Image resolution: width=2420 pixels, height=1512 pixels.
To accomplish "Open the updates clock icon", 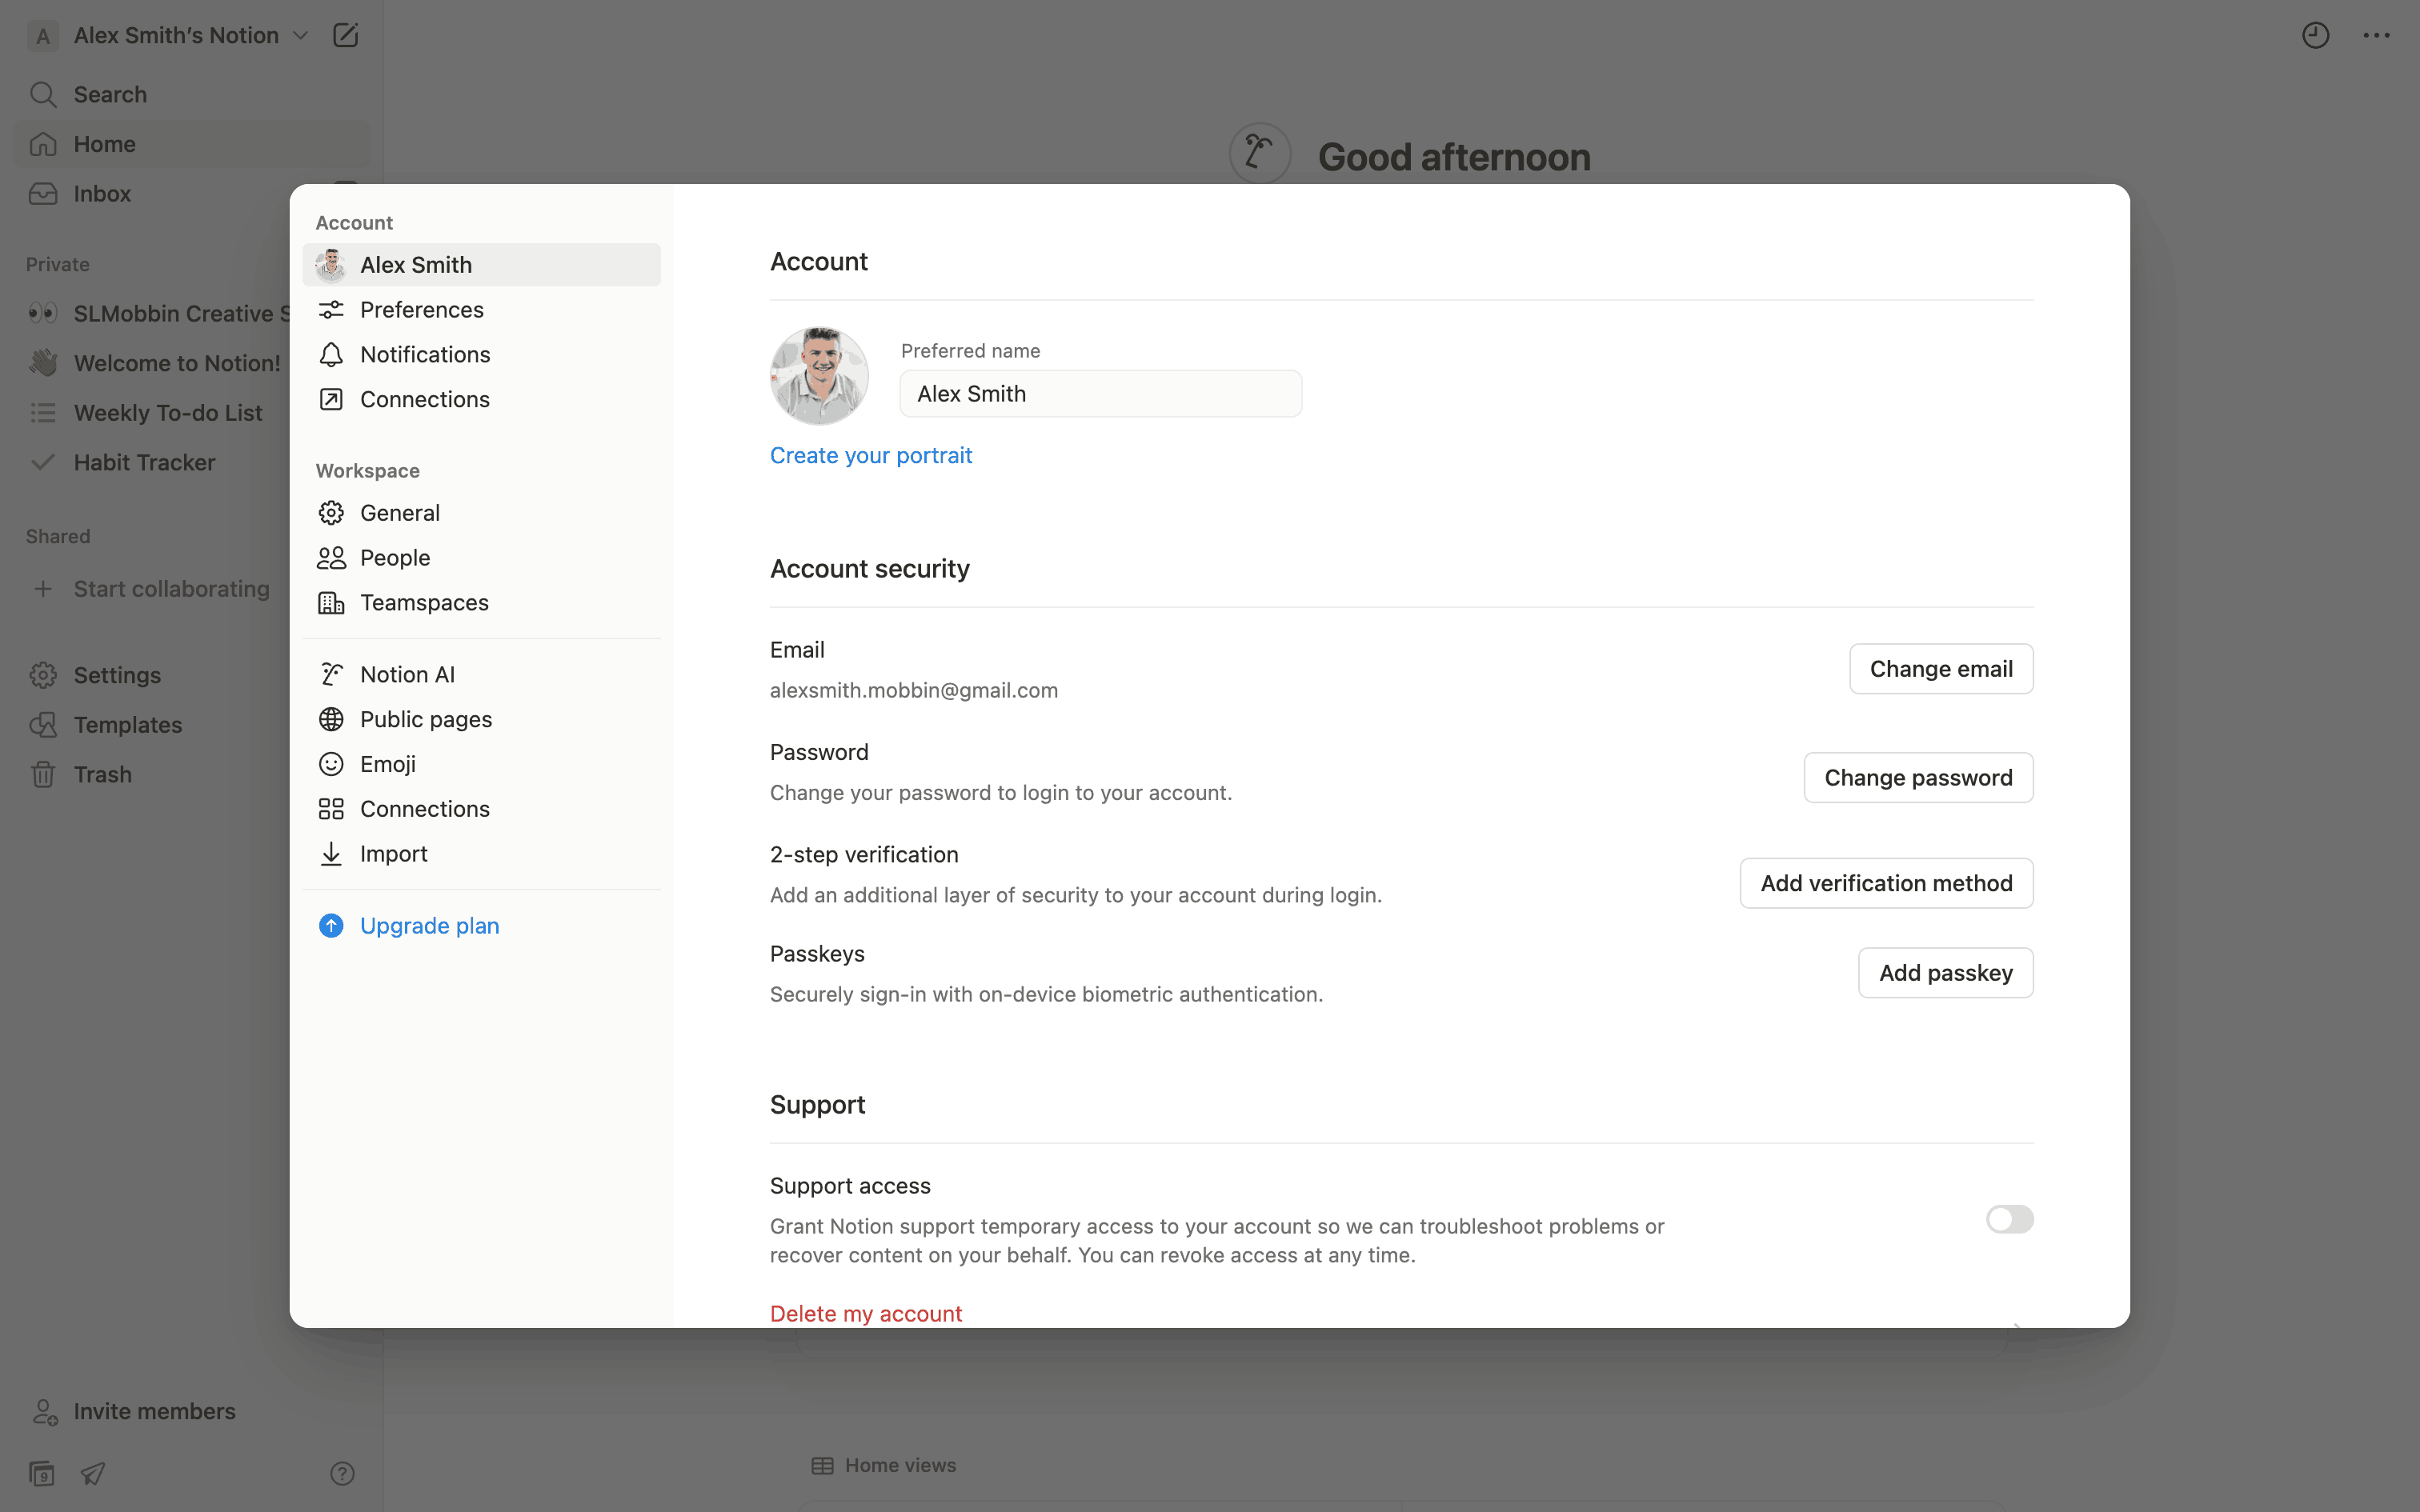I will coord(2315,36).
